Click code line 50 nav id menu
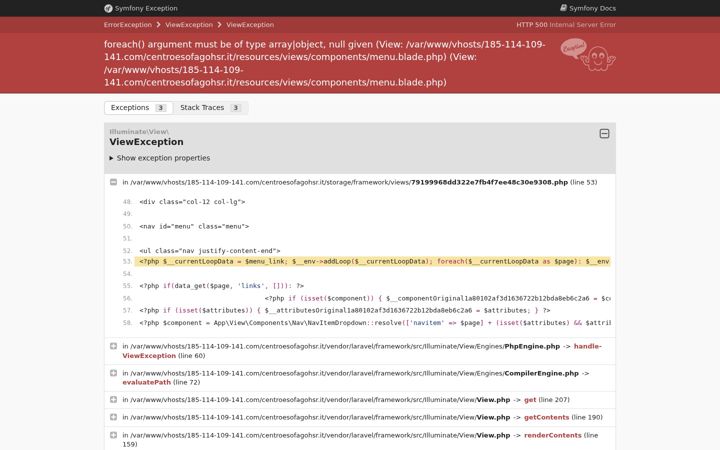 pyautogui.click(x=194, y=226)
